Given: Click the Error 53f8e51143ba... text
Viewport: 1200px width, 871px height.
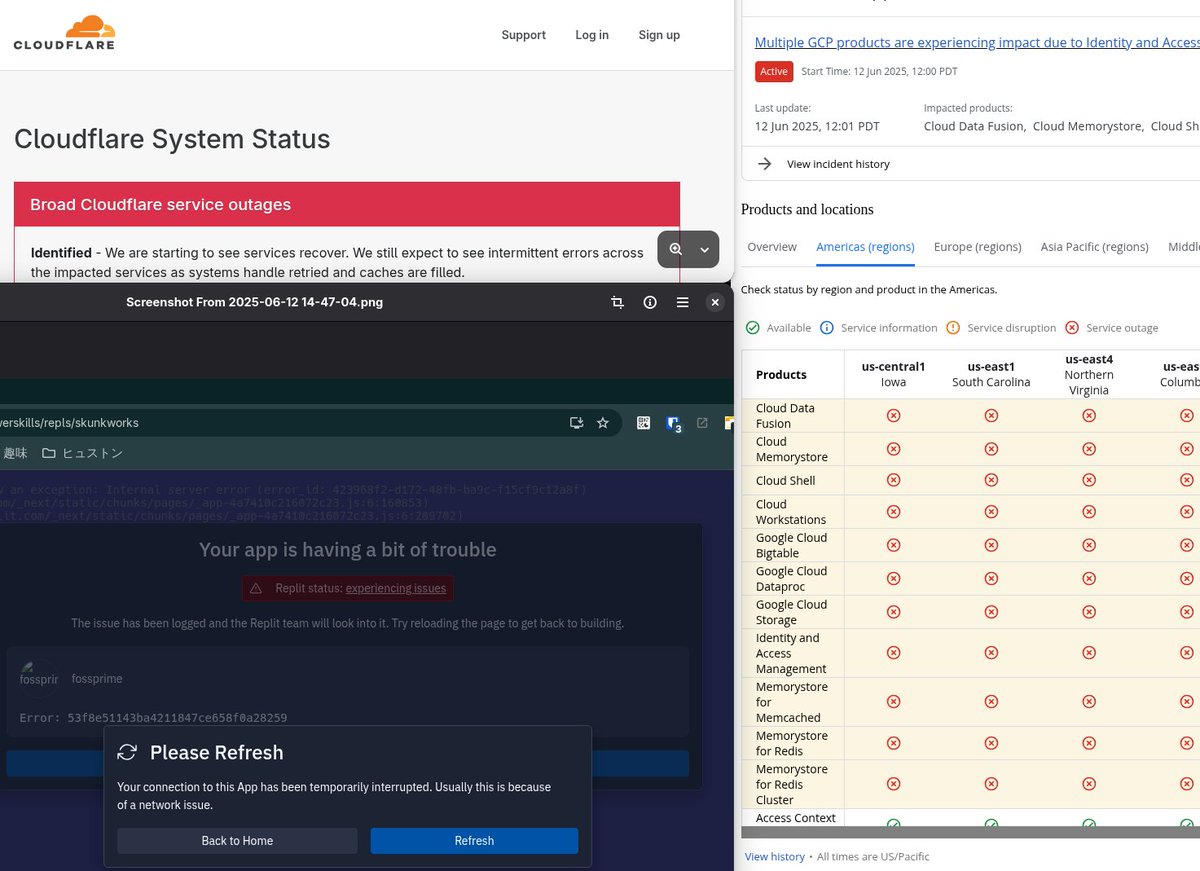Looking at the screenshot, I should pos(153,718).
